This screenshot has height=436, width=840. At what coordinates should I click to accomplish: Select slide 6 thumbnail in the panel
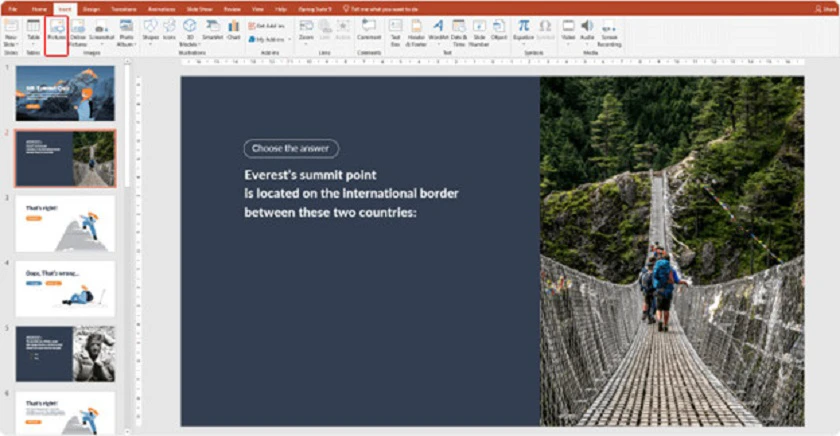pyautogui.click(x=65, y=412)
